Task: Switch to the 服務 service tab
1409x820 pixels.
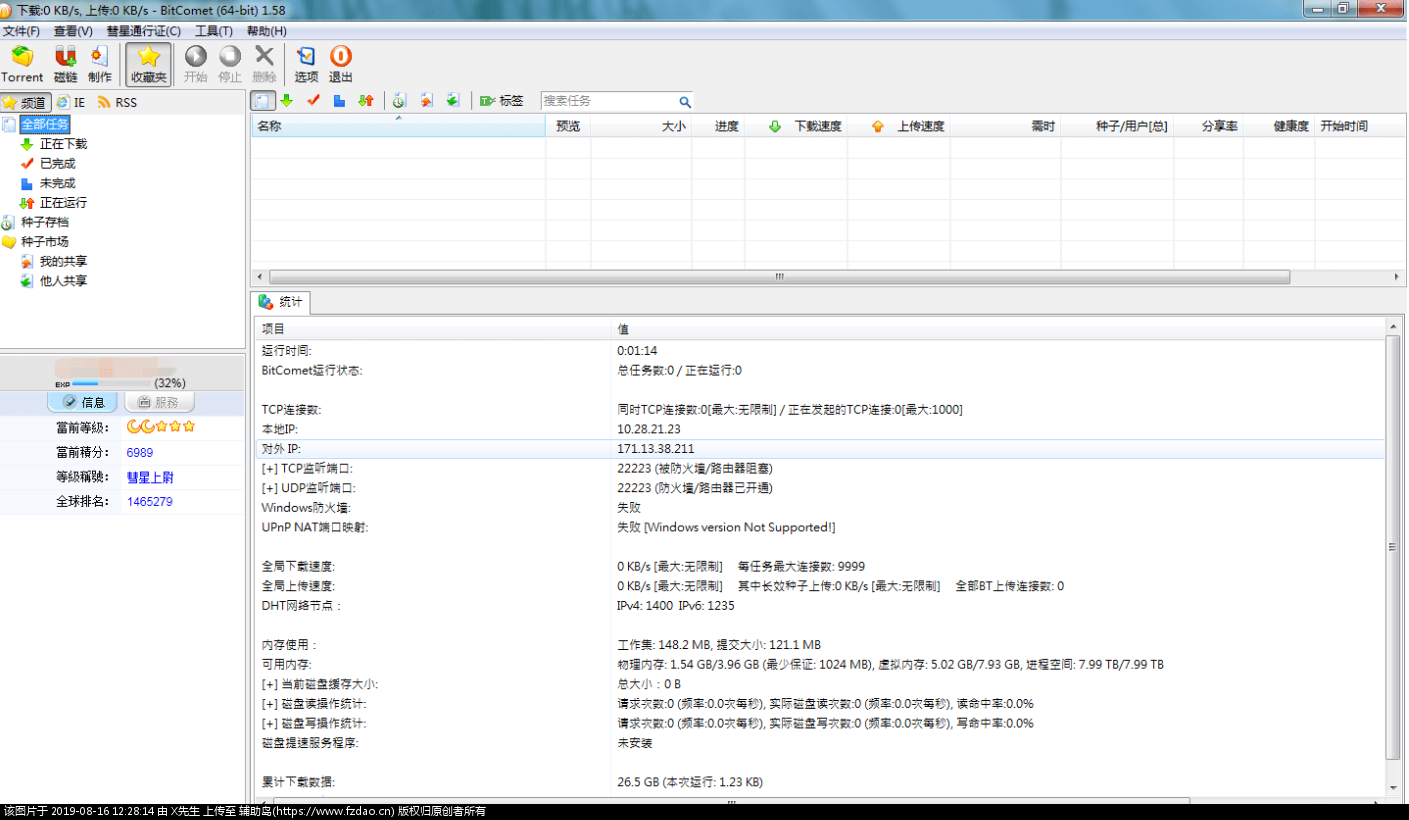Action: coord(159,402)
